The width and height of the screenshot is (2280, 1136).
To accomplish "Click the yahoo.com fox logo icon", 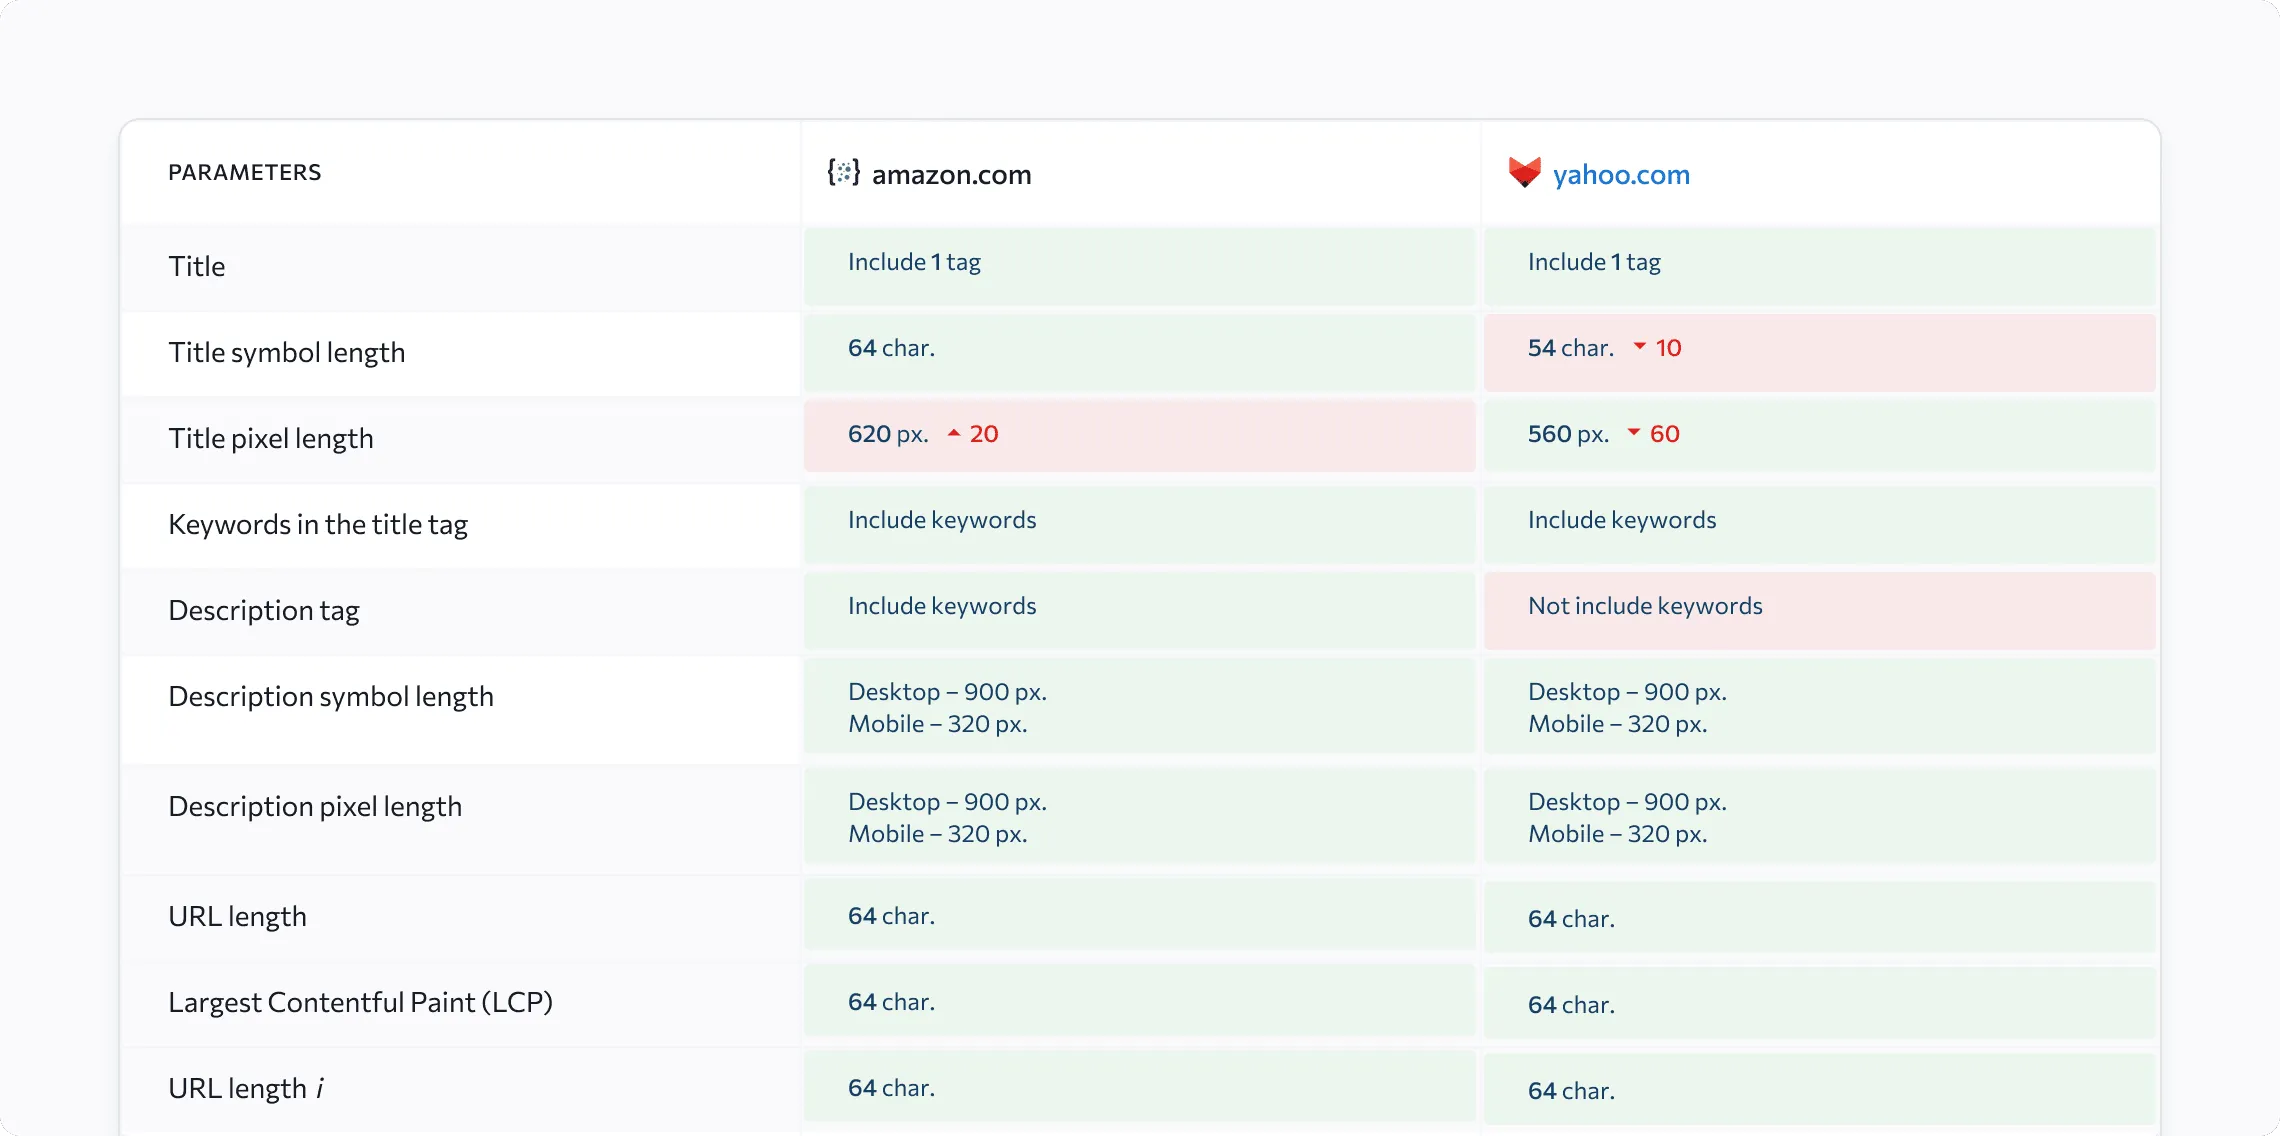I will coord(1524,172).
